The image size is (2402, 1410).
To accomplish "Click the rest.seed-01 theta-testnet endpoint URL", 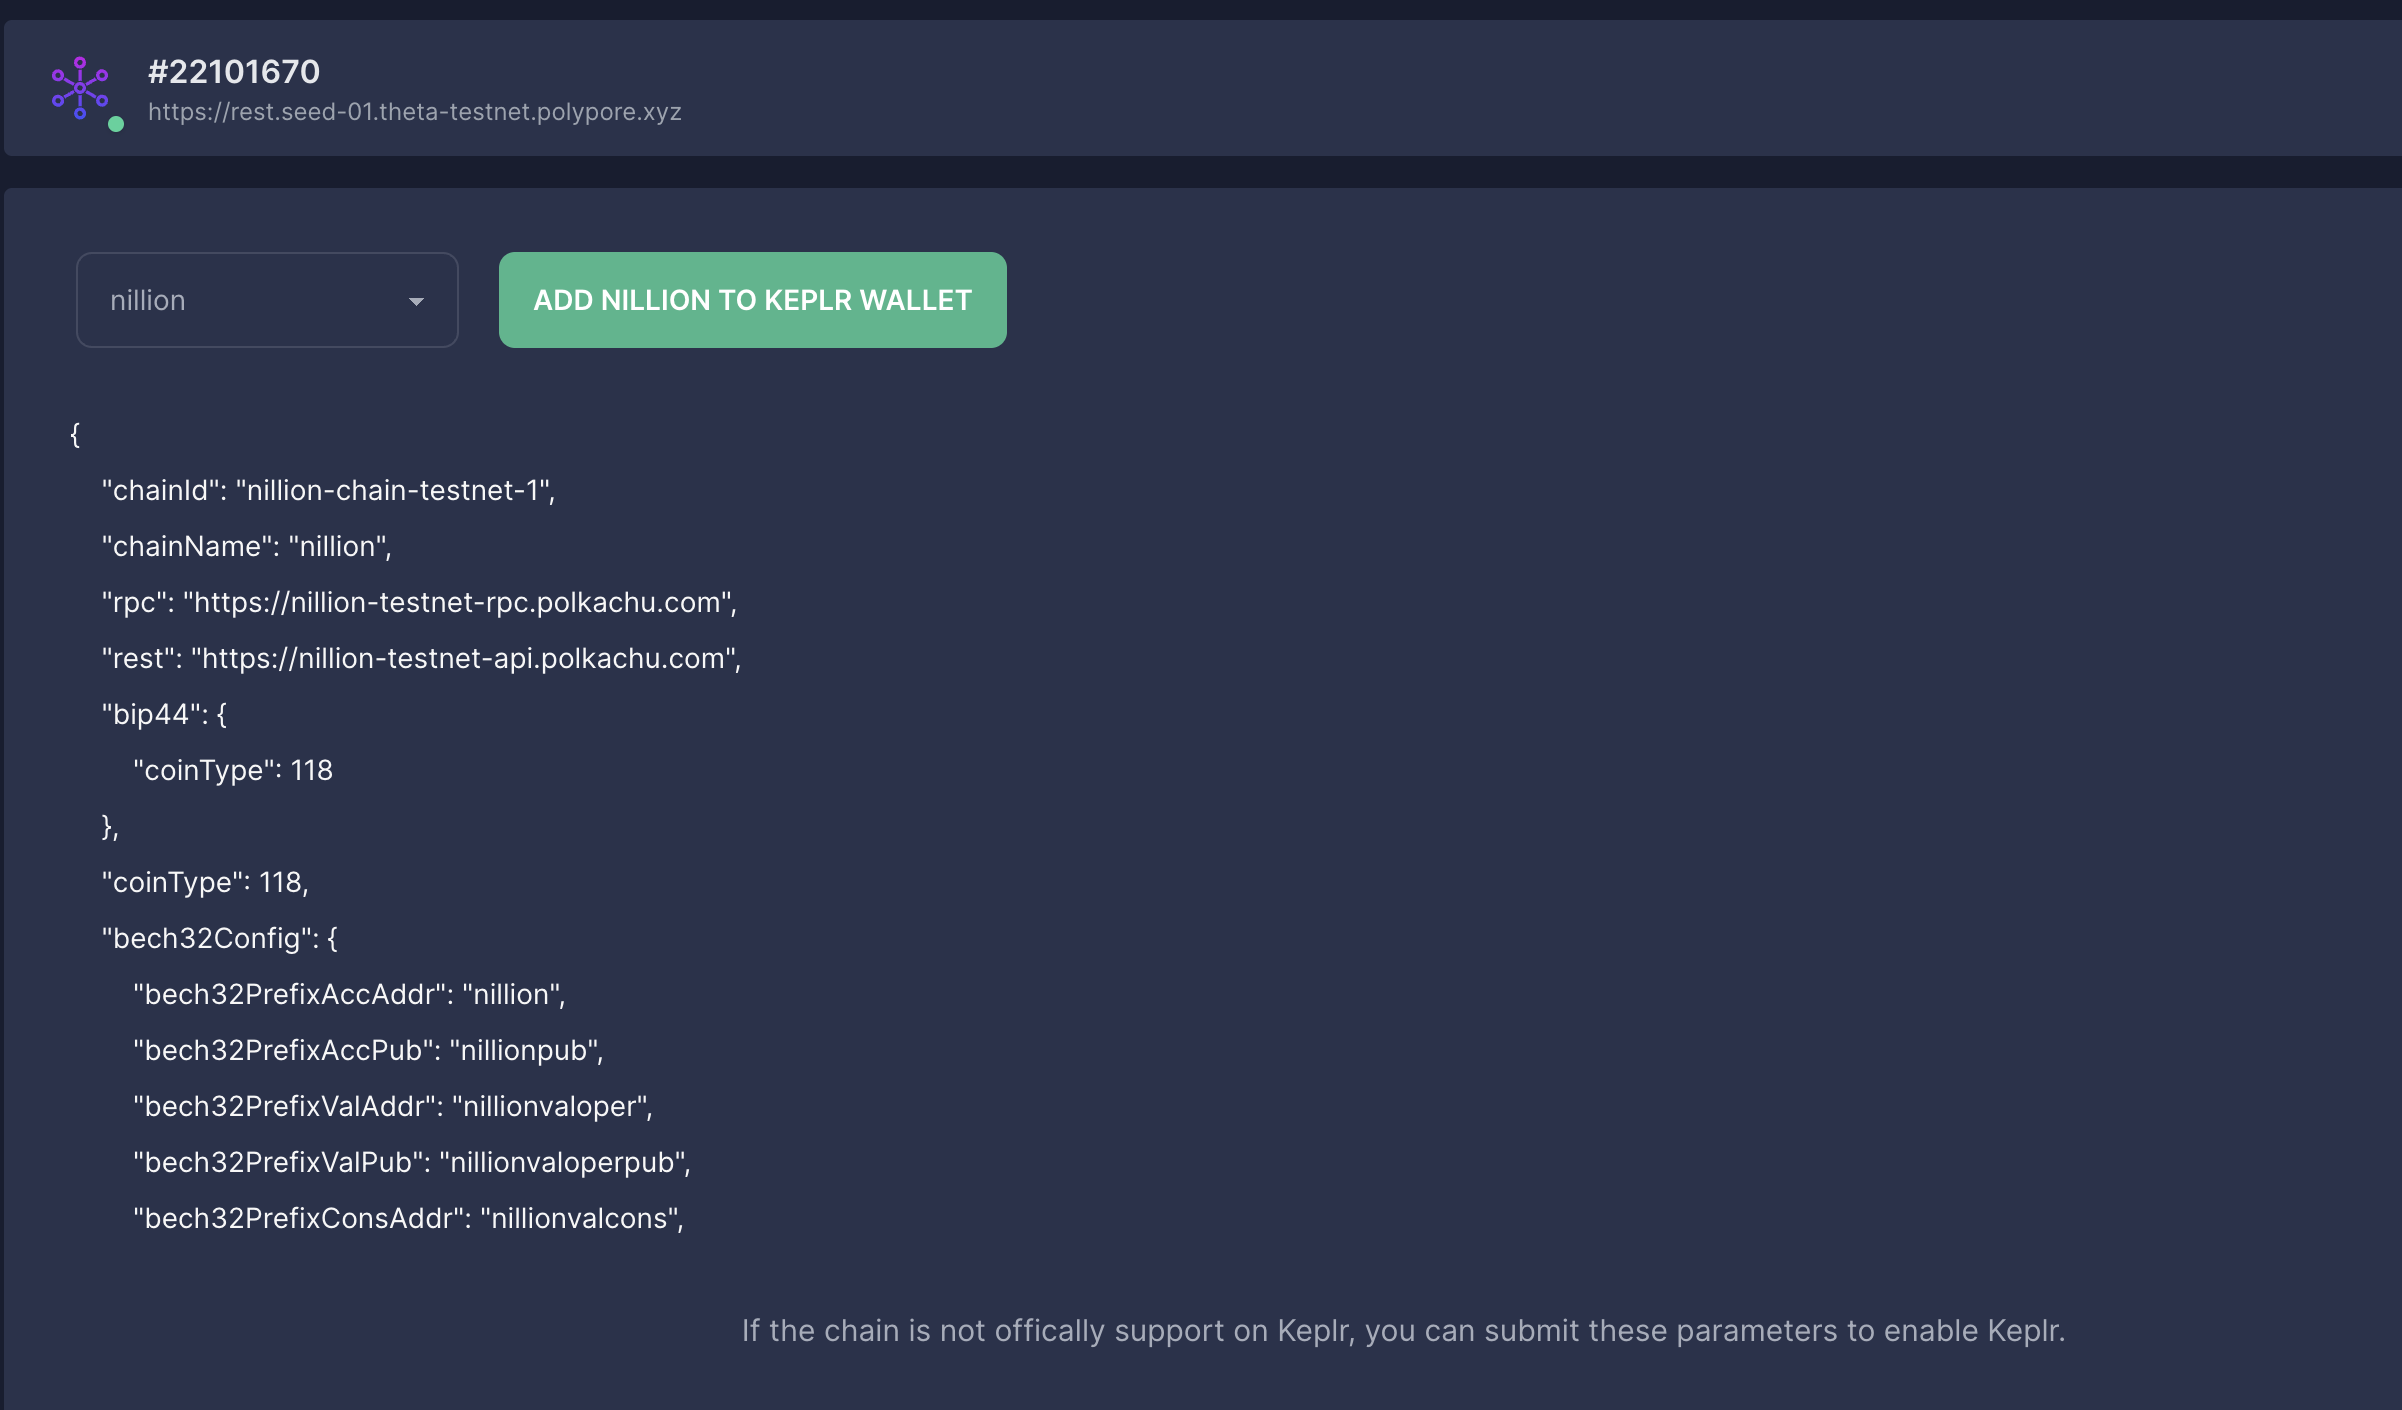I will 415,112.
